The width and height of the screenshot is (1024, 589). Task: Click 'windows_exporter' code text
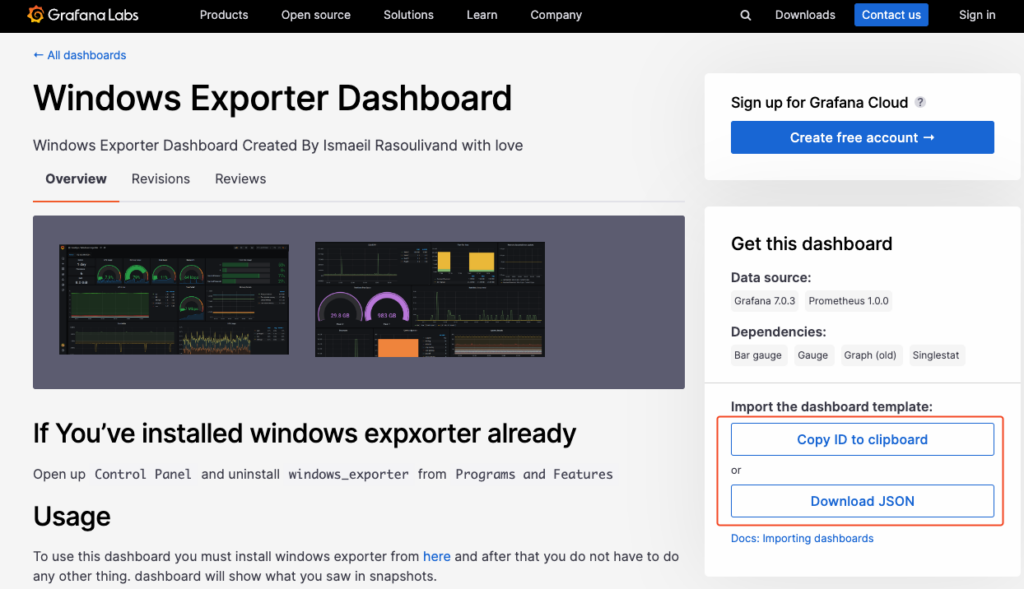click(x=349, y=474)
